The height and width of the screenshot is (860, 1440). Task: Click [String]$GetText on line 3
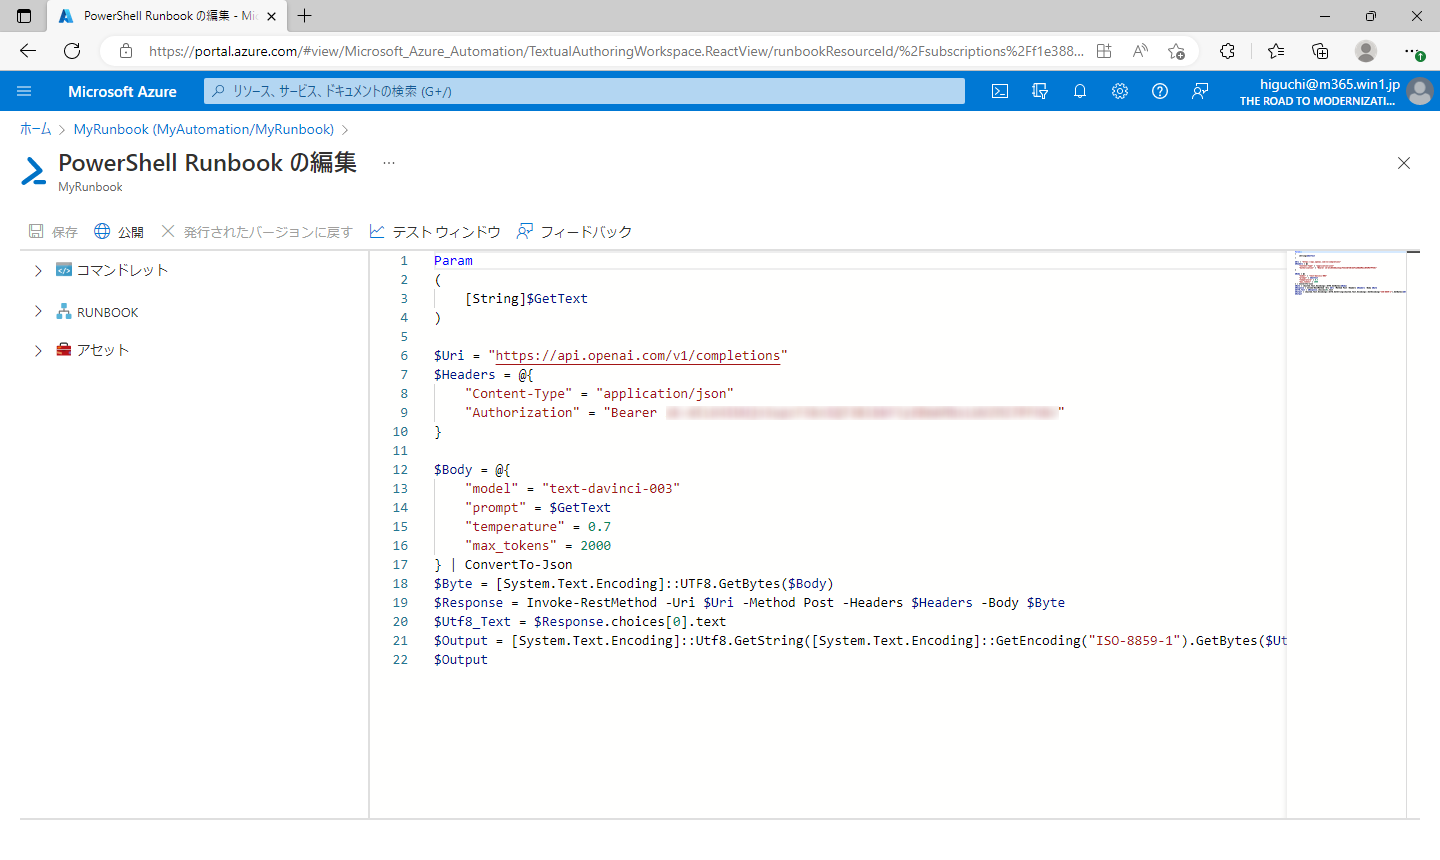(x=526, y=299)
